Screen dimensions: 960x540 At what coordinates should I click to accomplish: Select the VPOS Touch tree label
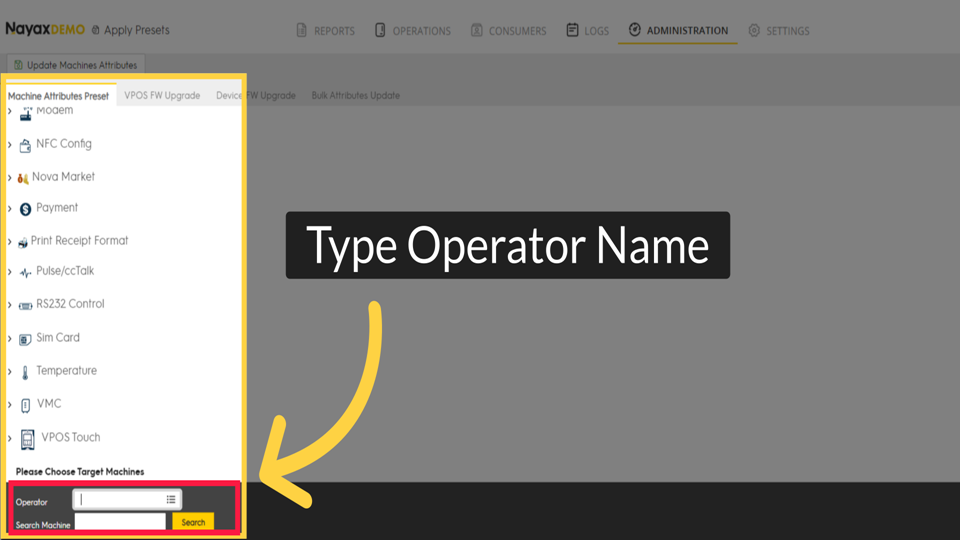(x=70, y=437)
